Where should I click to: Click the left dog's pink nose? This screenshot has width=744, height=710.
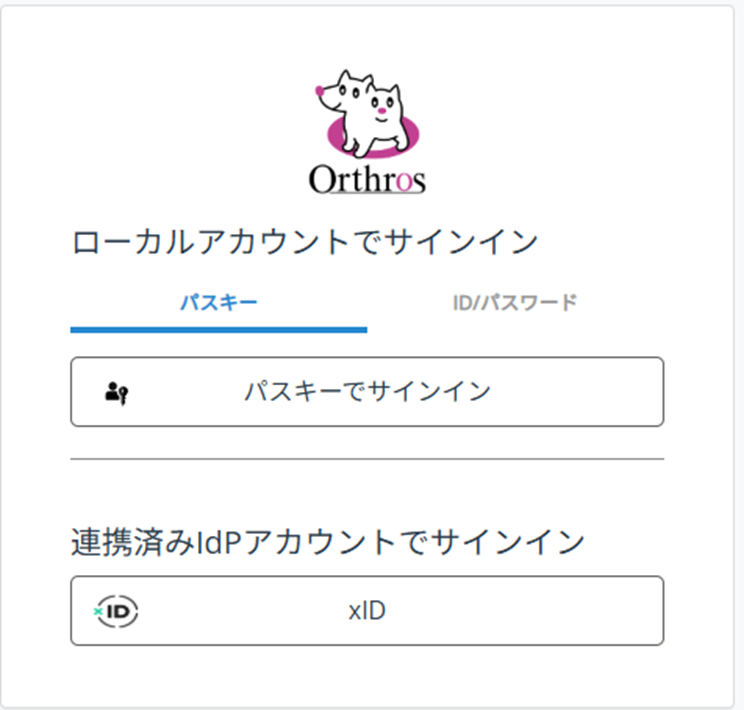pyautogui.click(x=319, y=91)
